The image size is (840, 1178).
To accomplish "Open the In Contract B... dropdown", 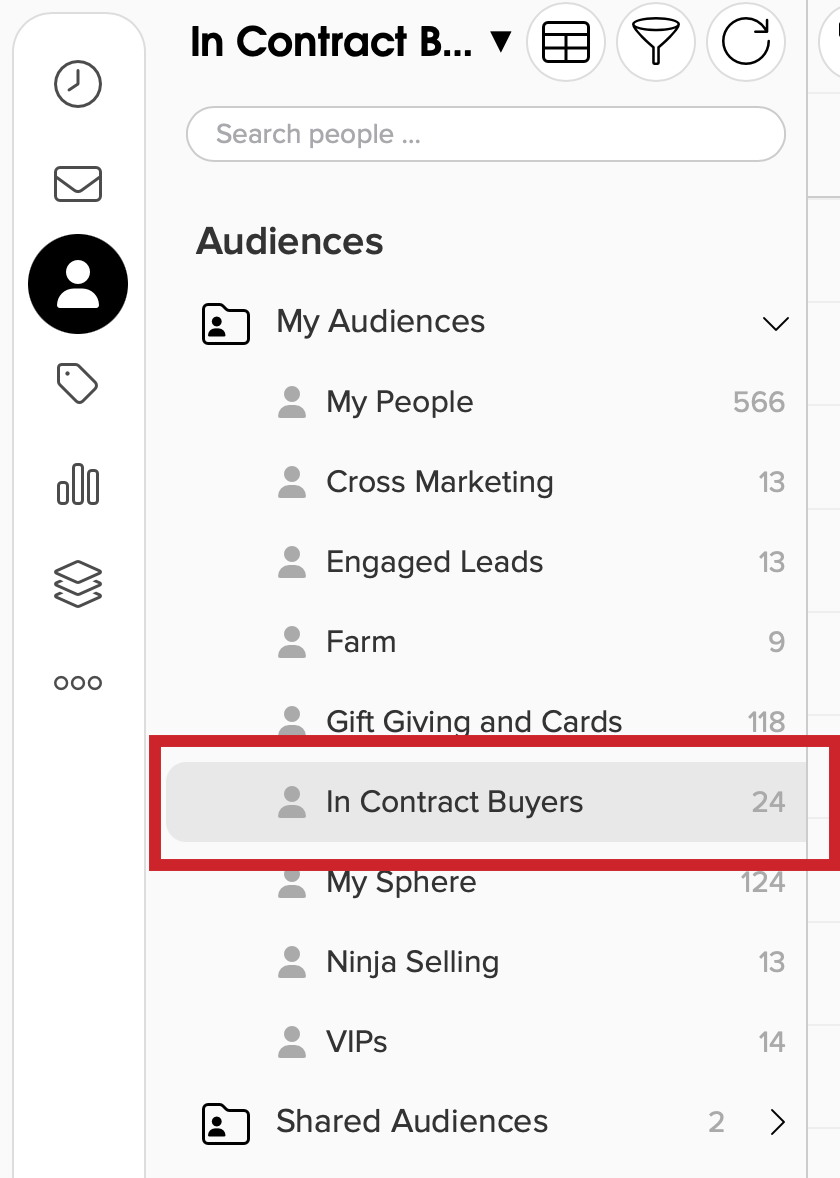I will 350,42.
